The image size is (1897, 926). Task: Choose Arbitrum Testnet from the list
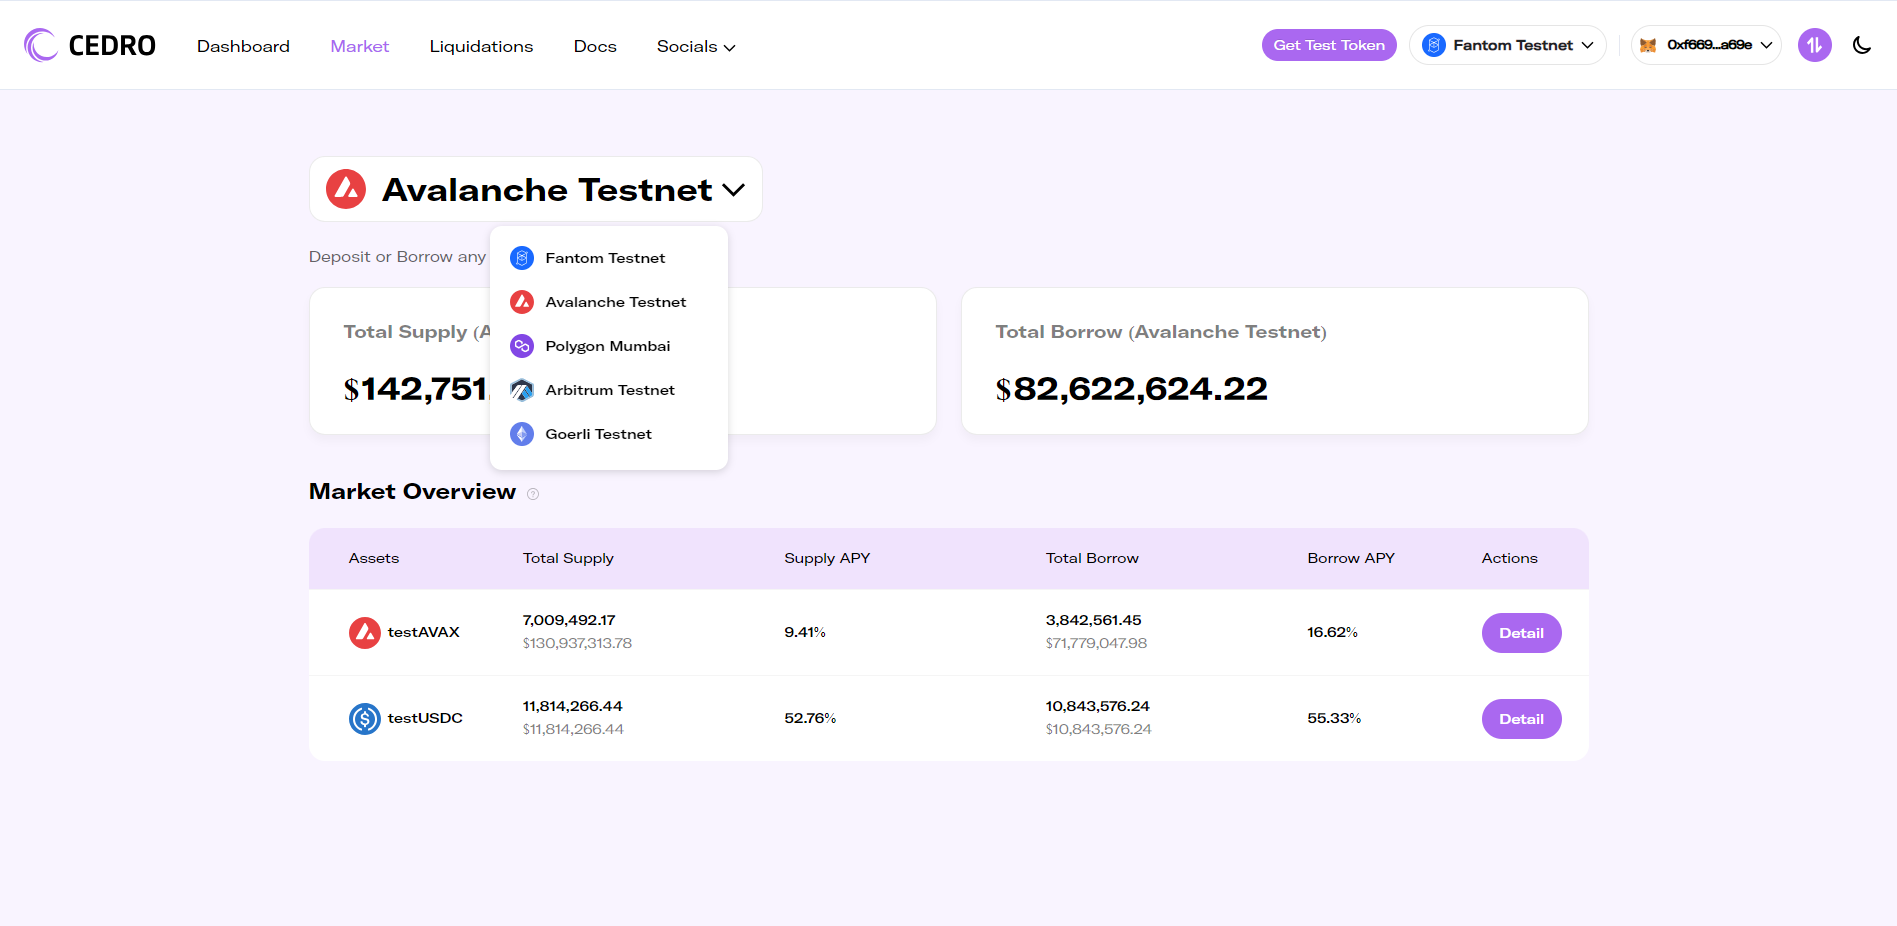coord(609,390)
